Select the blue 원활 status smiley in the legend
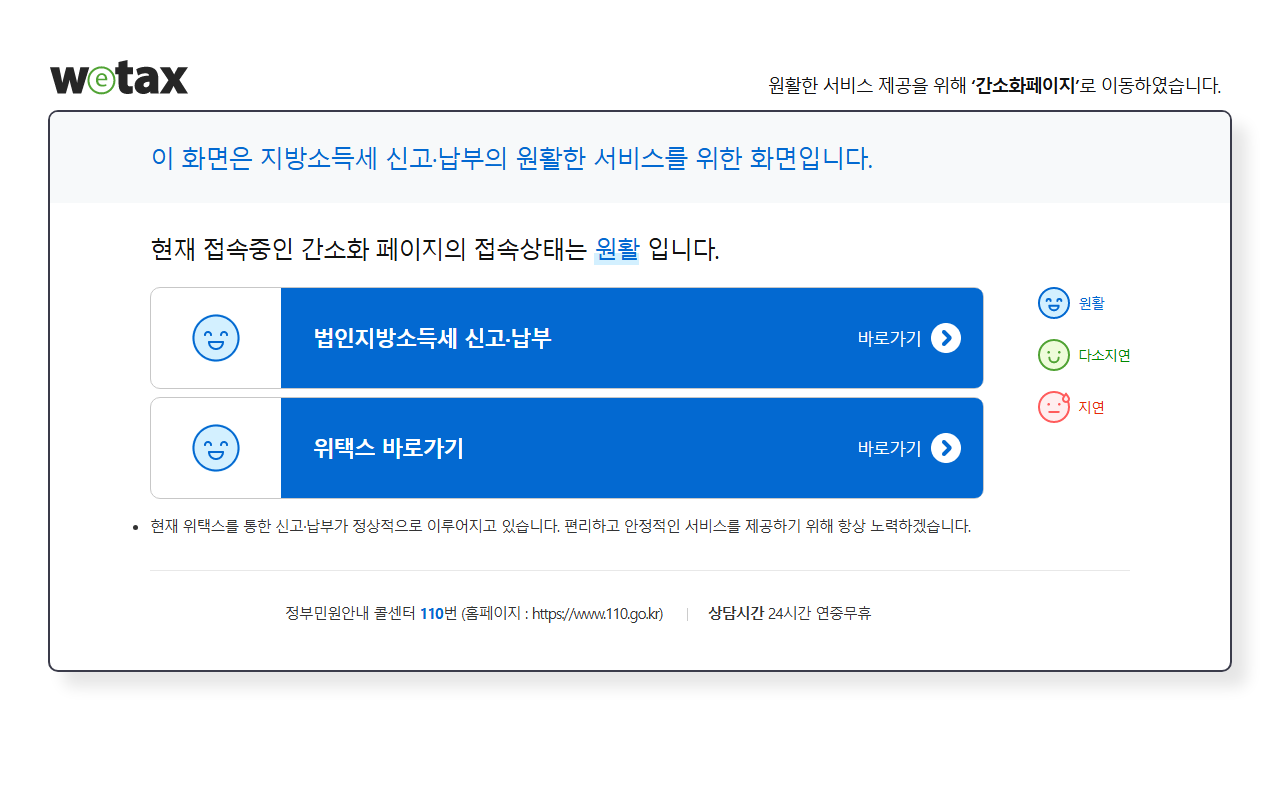1280x800 pixels. [1054, 303]
